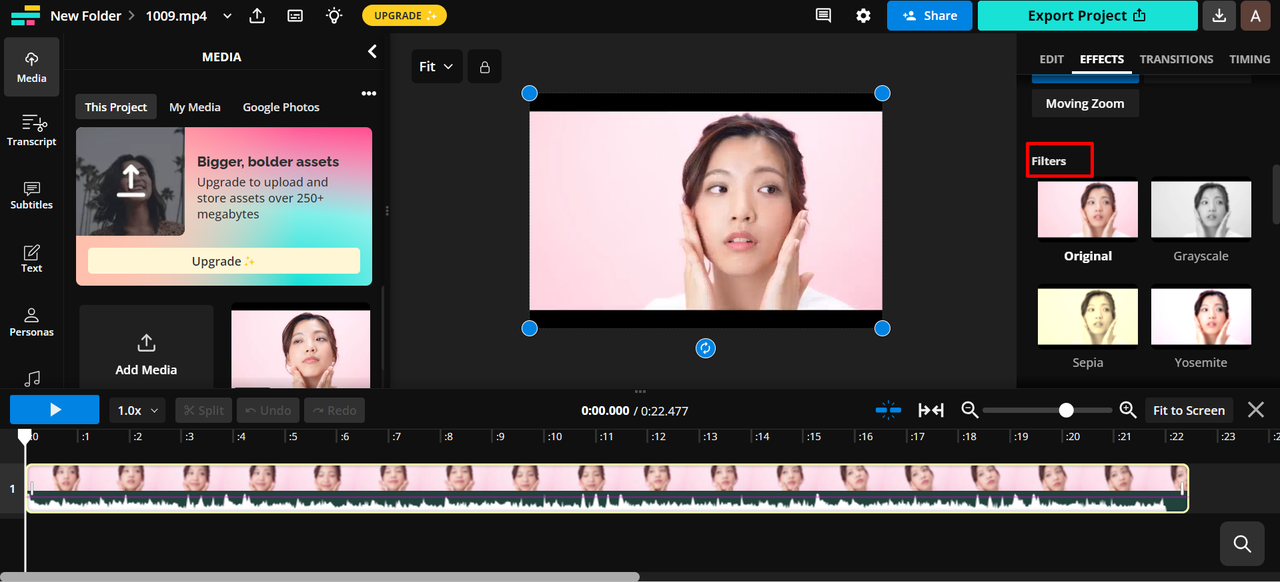The width and height of the screenshot is (1280, 582).
Task: Open the Fit canvas zoom dropdown
Action: [436, 67]
